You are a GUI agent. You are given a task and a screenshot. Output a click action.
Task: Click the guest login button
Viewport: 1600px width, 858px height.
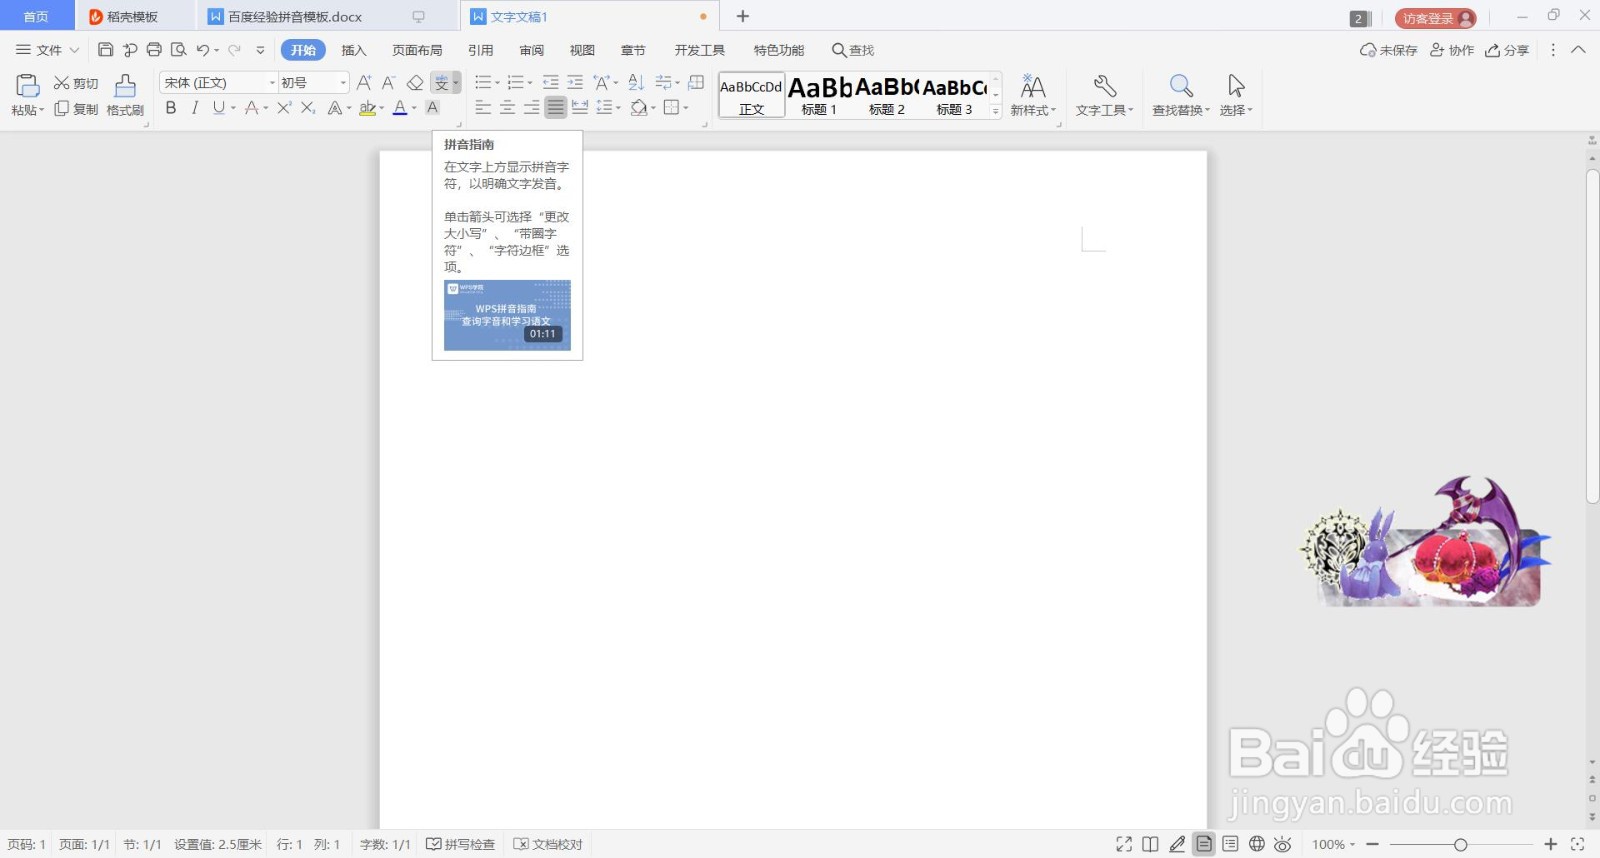1435,18
